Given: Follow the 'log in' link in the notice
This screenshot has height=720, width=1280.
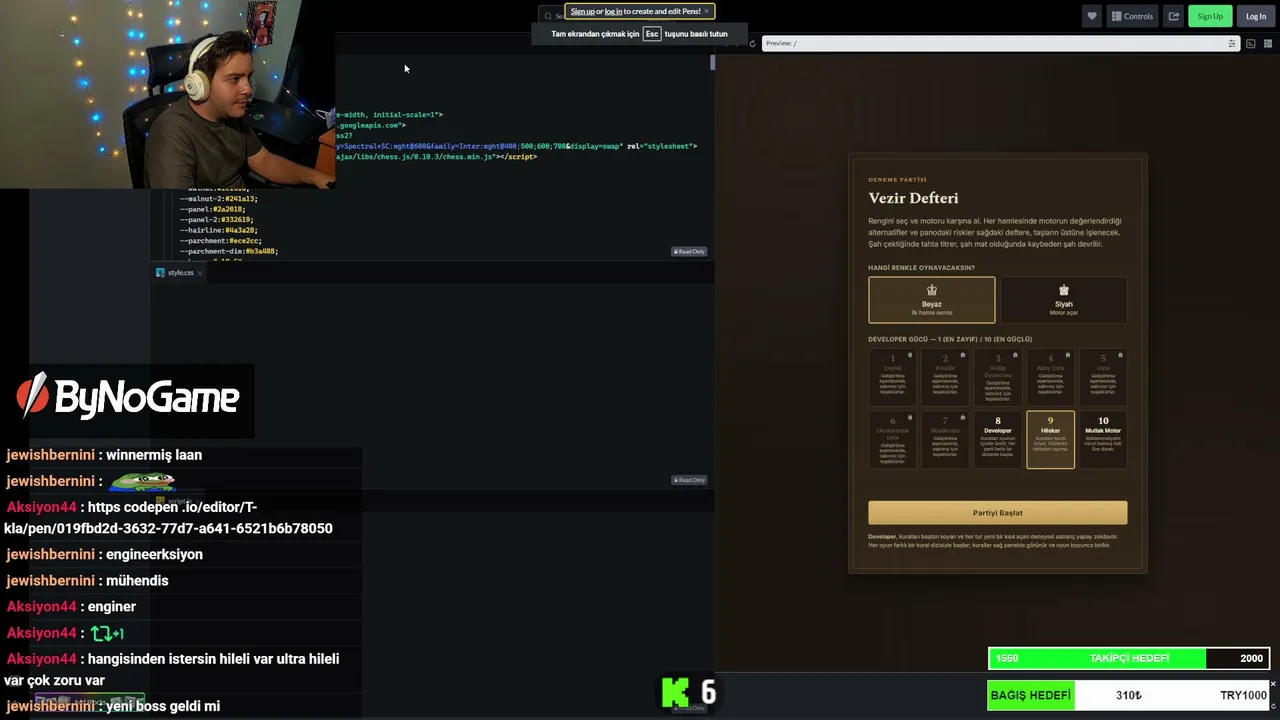Looking at the screenshot, I should click(613, 12).
